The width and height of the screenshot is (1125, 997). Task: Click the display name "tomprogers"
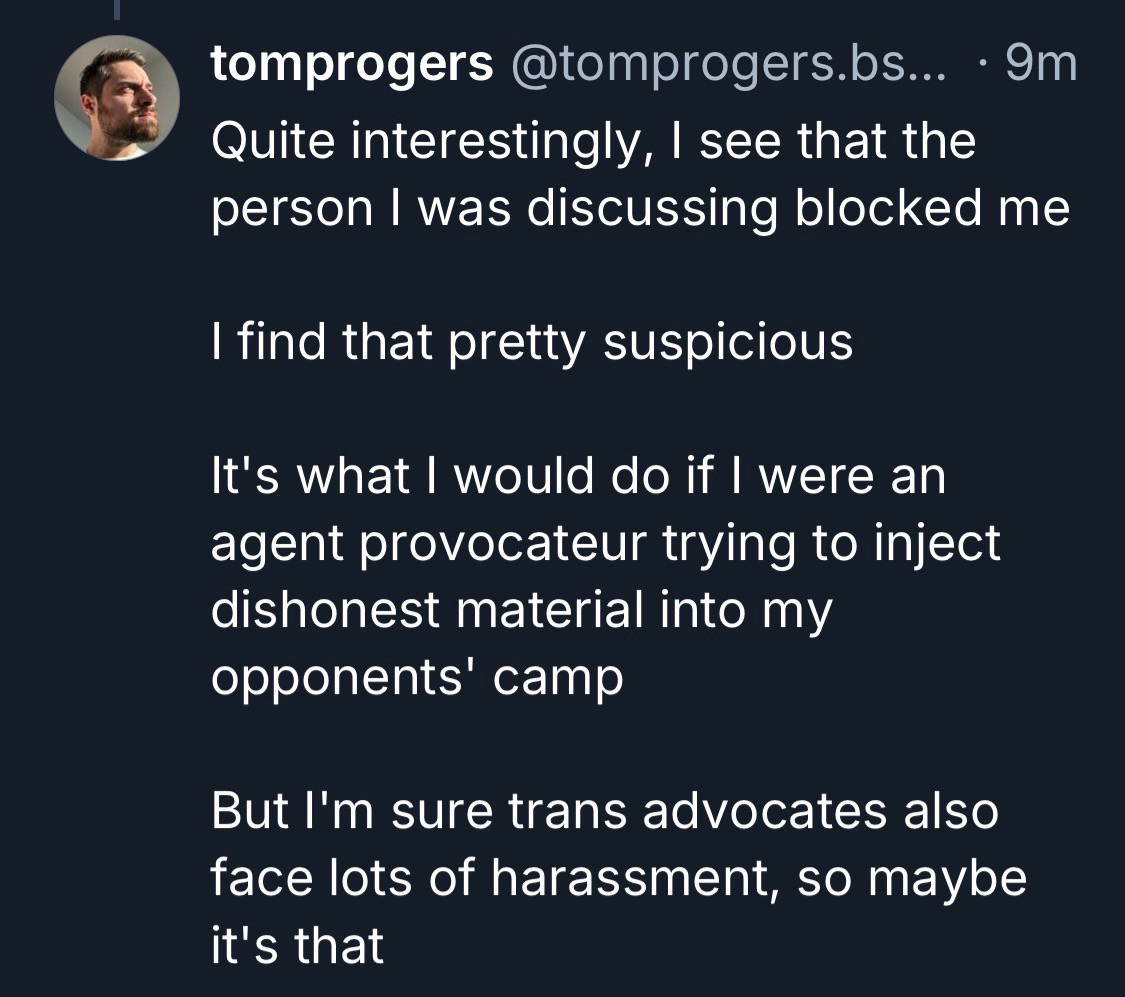click(352, 66)
